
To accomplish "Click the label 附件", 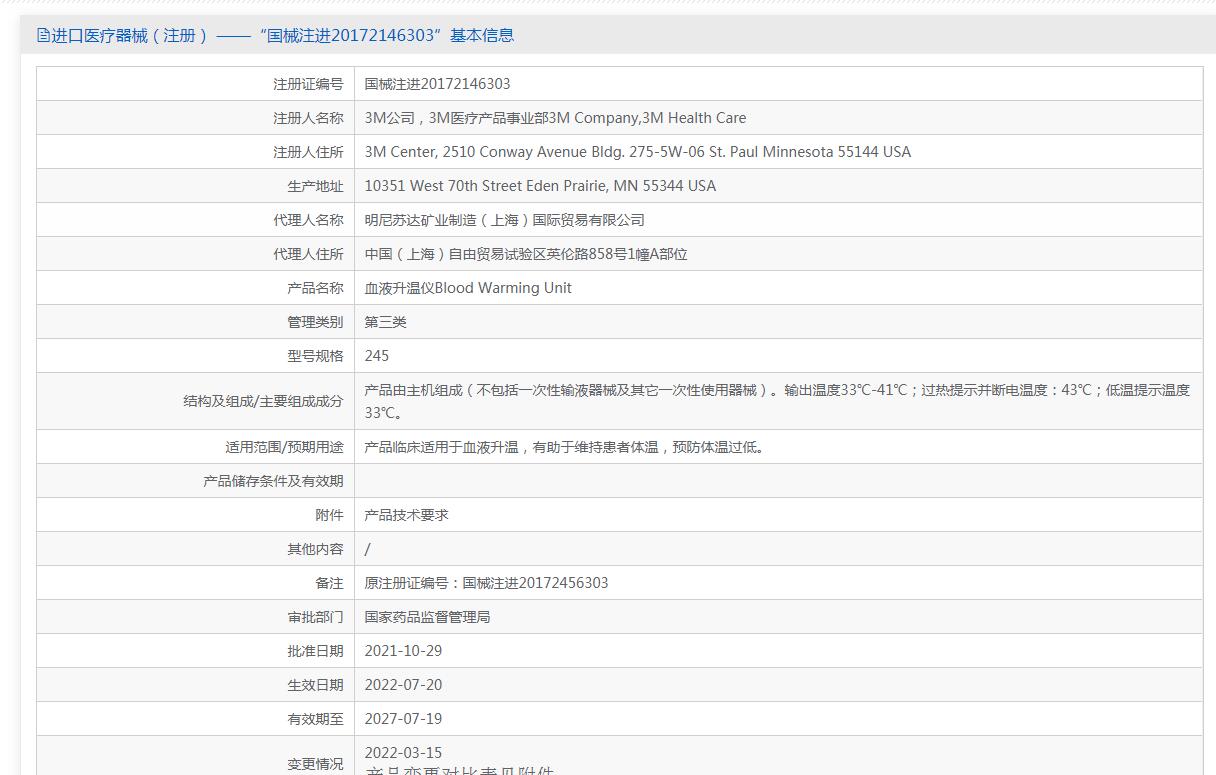I will [329, 515].
